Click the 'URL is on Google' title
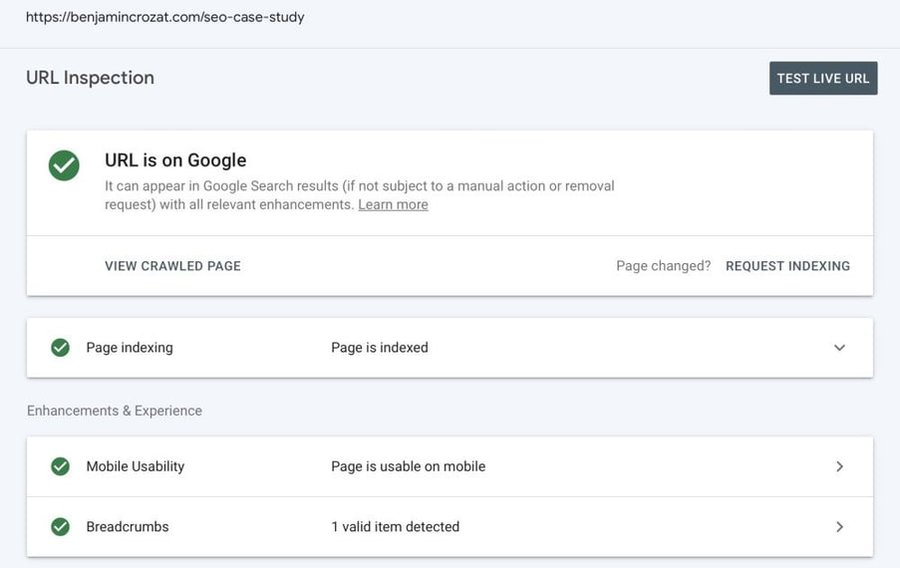Image resolution: width=900 pixels, height=568 pixels. 175,160
